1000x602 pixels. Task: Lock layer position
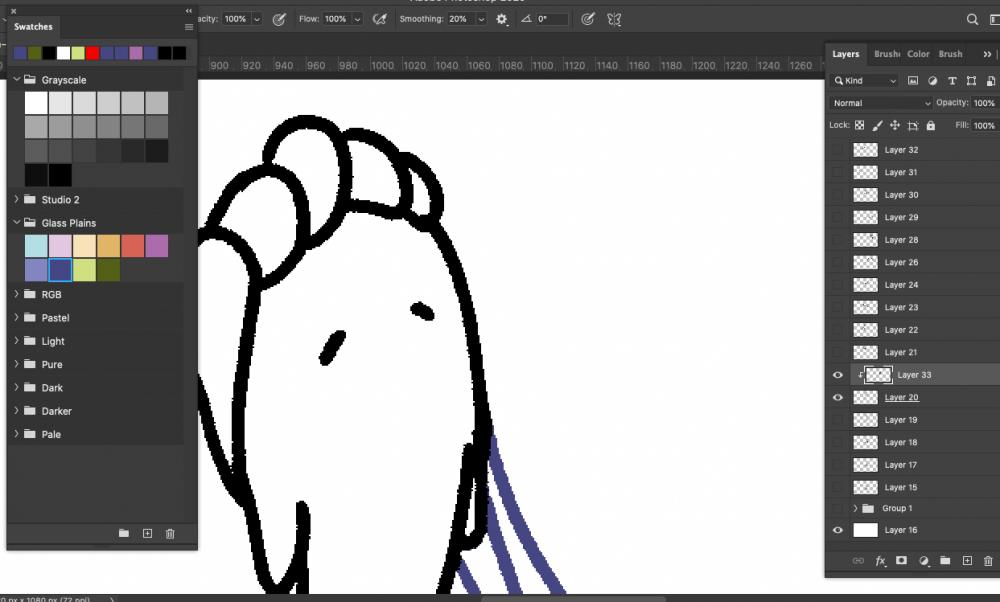pos(895,126)
